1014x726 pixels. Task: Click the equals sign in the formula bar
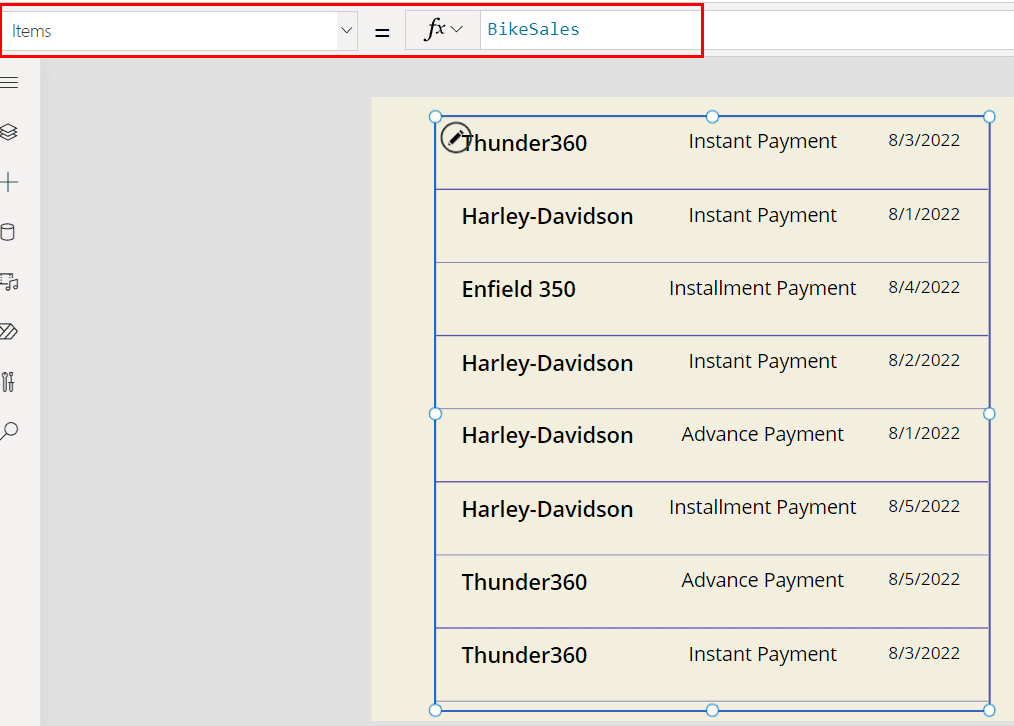pos(381,30)
